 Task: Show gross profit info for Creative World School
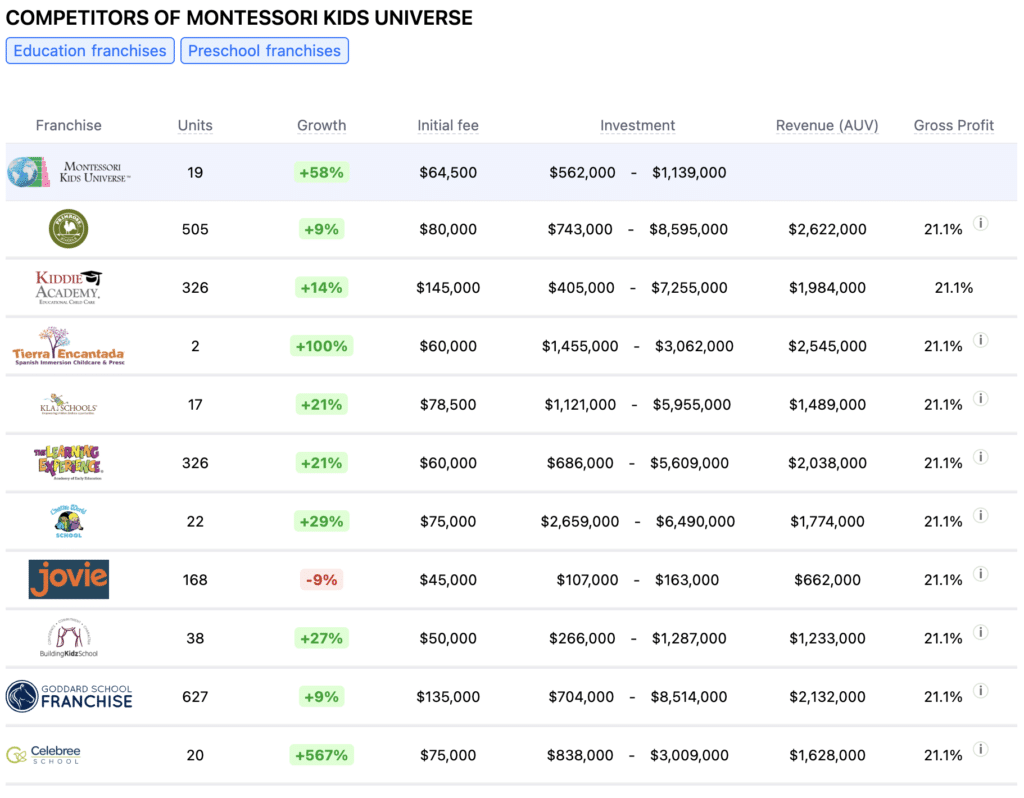[980, 515]
